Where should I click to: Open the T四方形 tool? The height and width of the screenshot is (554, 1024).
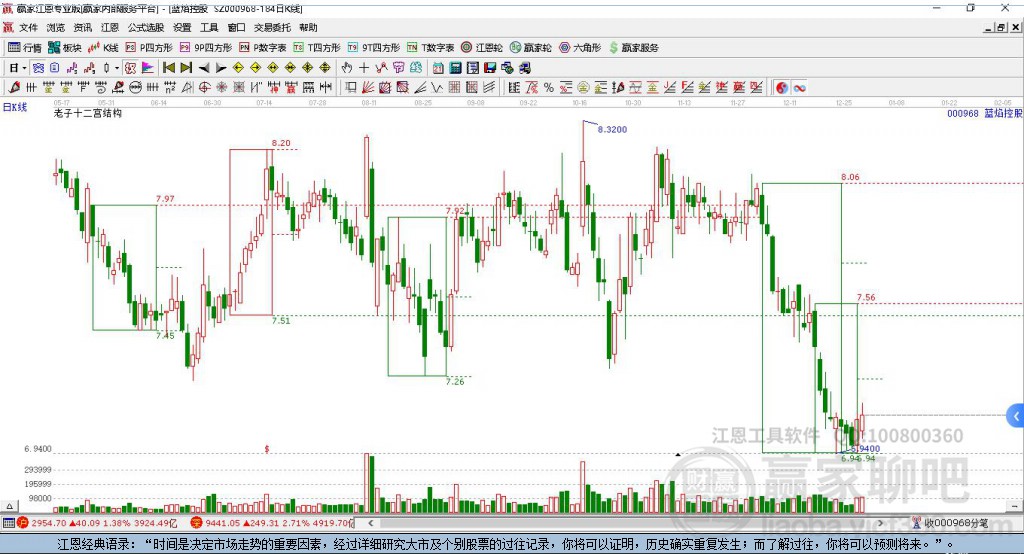(x=317, y=48)
